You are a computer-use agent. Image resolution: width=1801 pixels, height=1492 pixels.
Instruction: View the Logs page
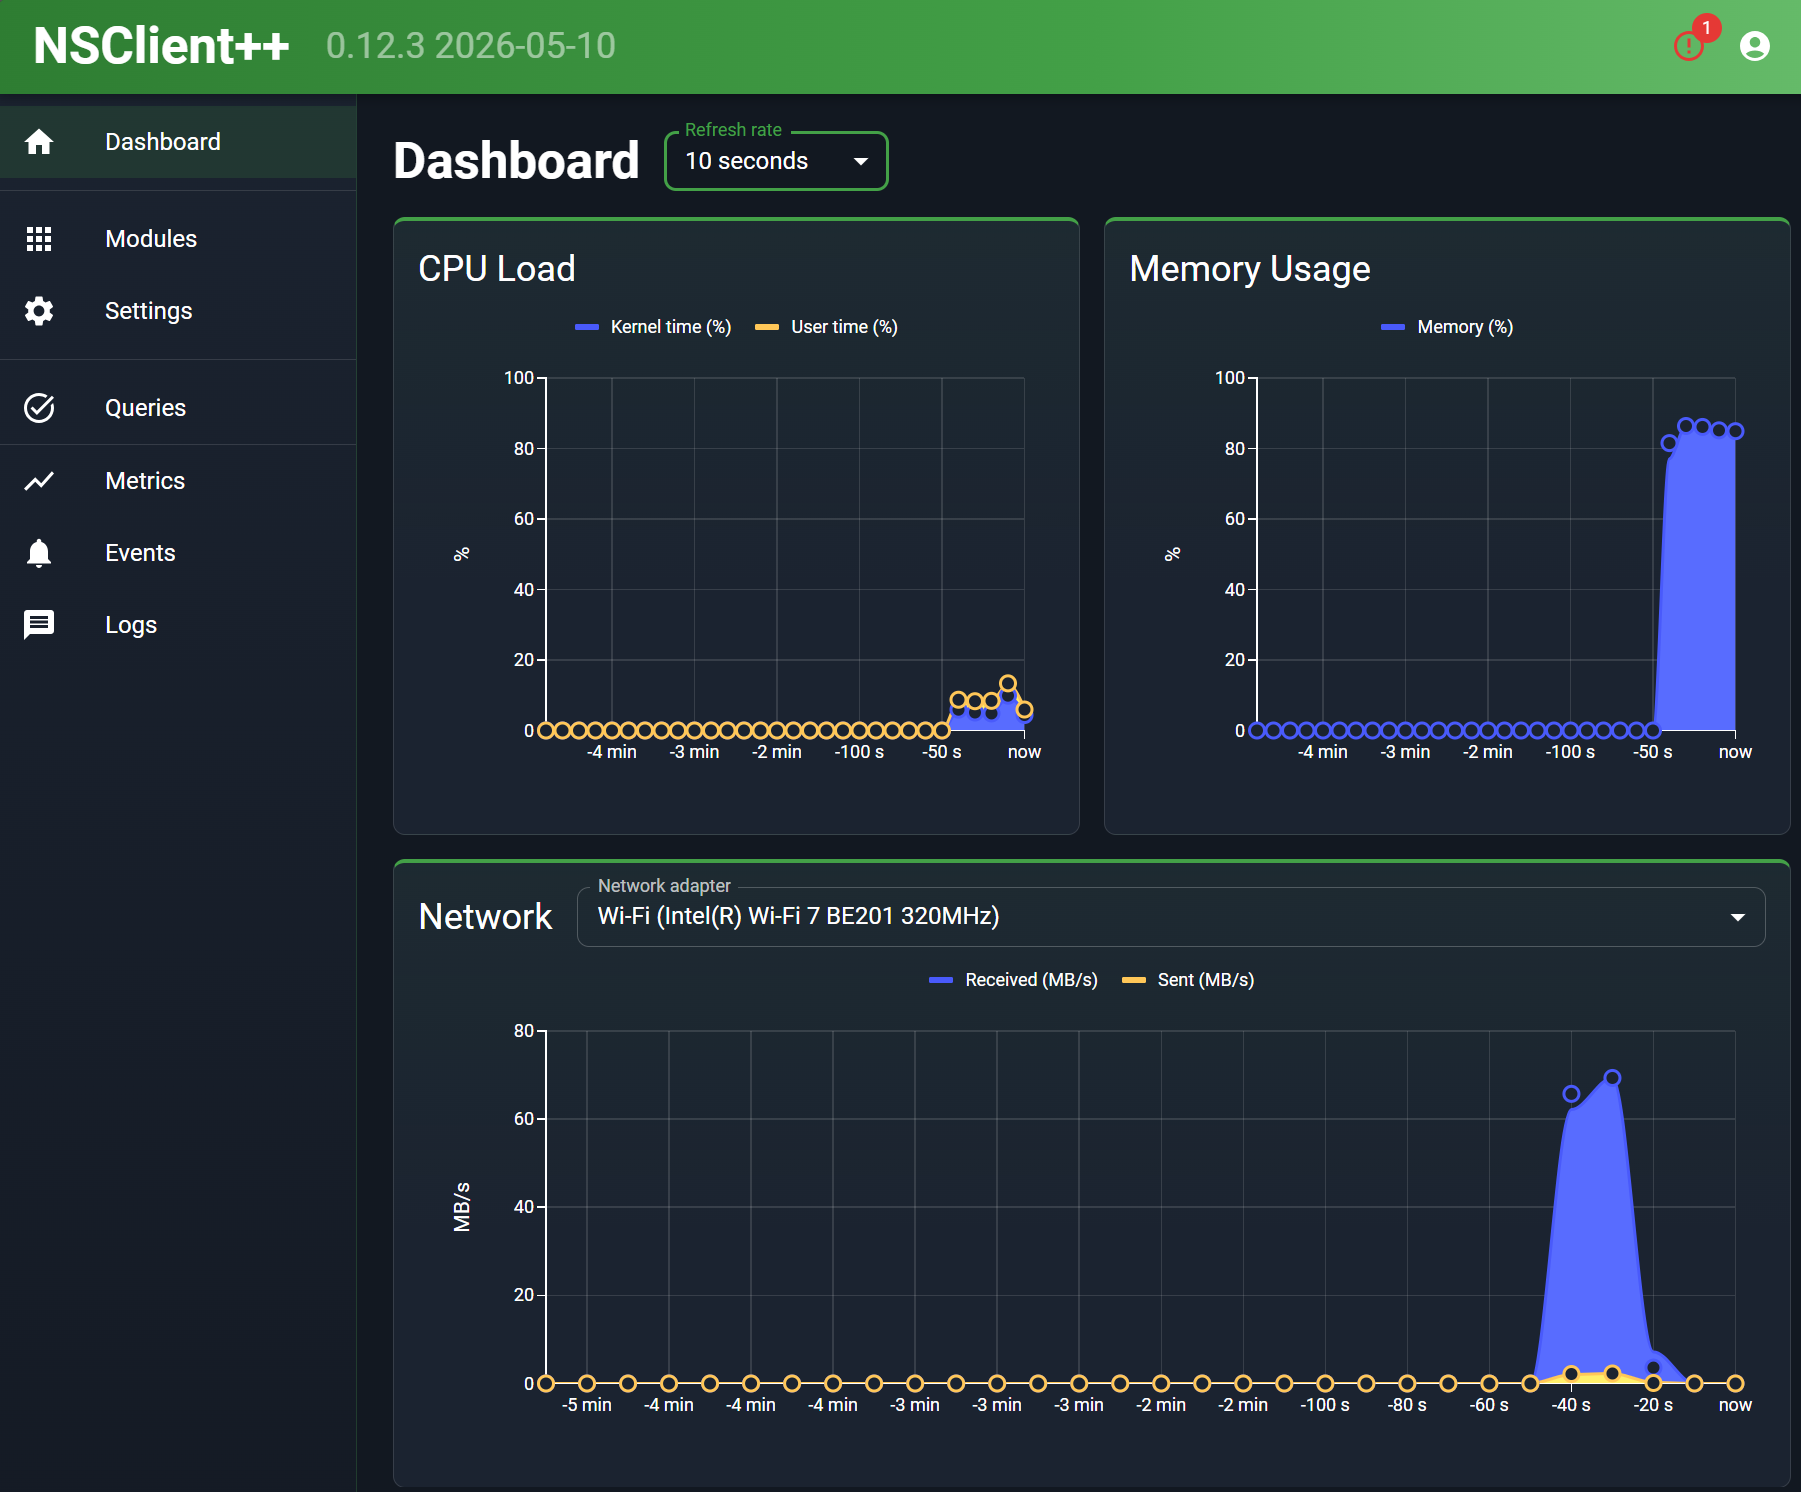[178, 625]
